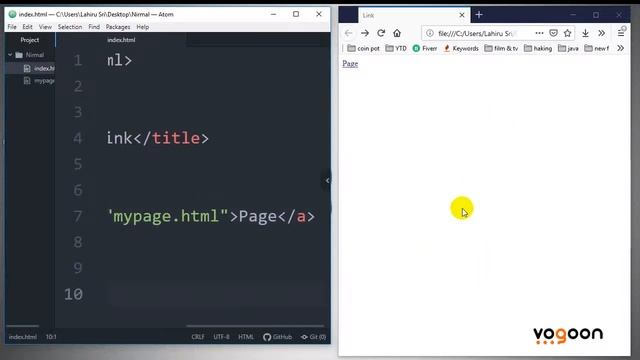
Task: Open the YTD bookmarks folder
Action: click(x=396, y=48)
